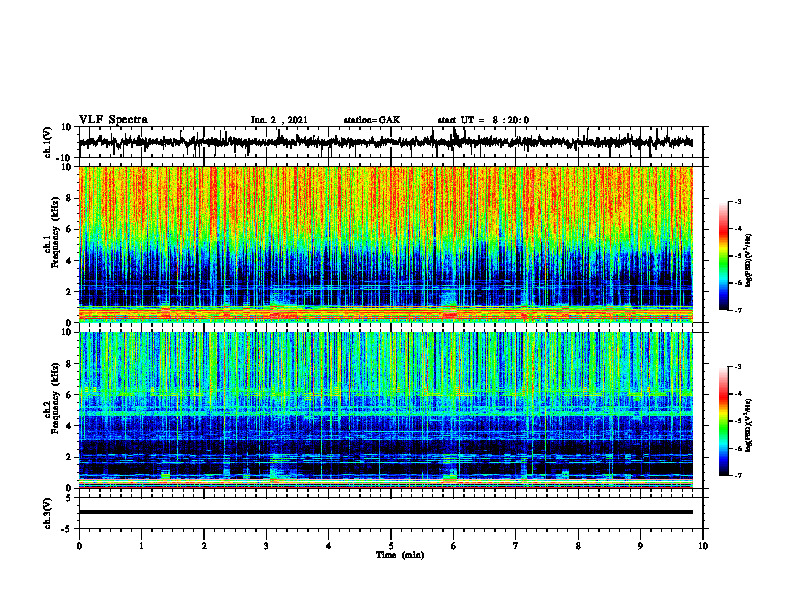
Task: Click the "2" kHz tick on ch.2 axis
Action: [69, 457]
